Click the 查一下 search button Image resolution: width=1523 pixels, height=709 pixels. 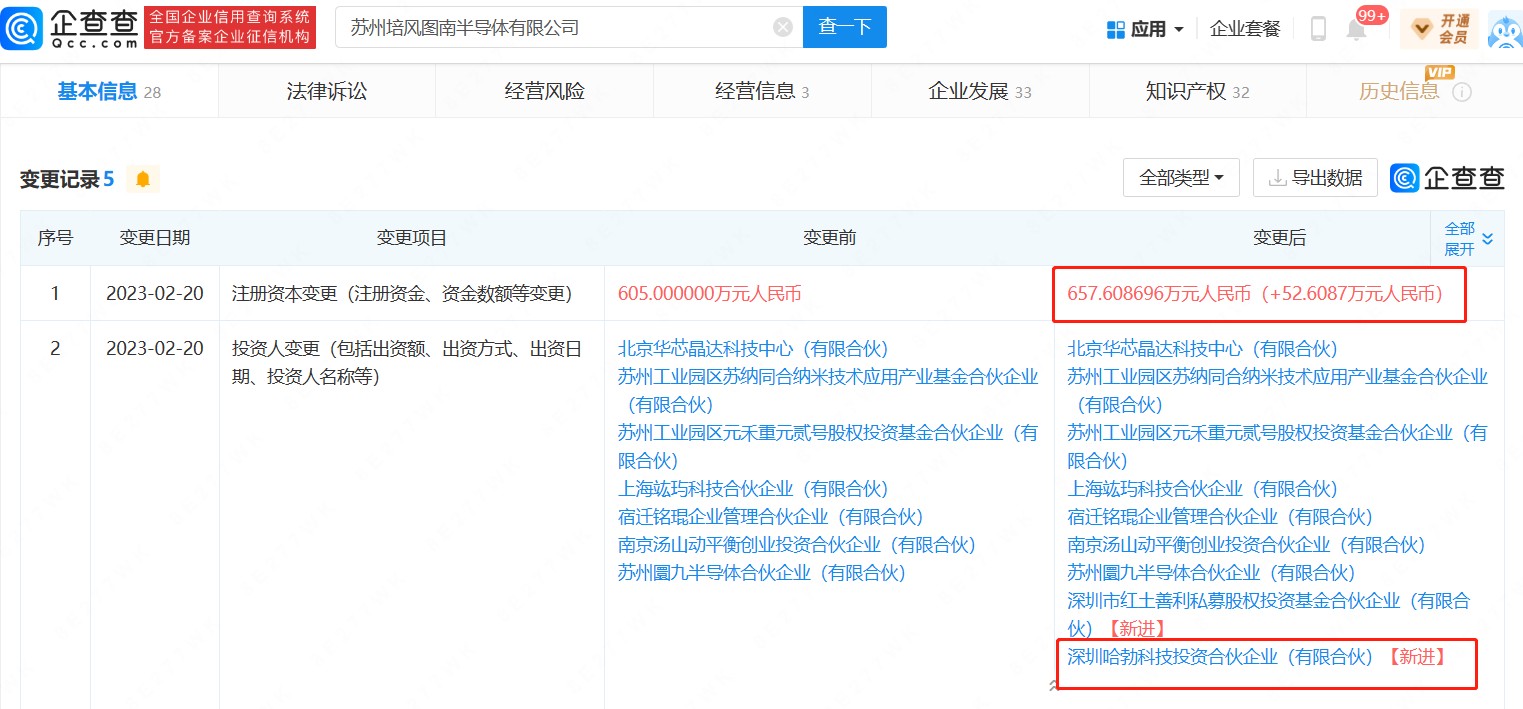point(844,27)
